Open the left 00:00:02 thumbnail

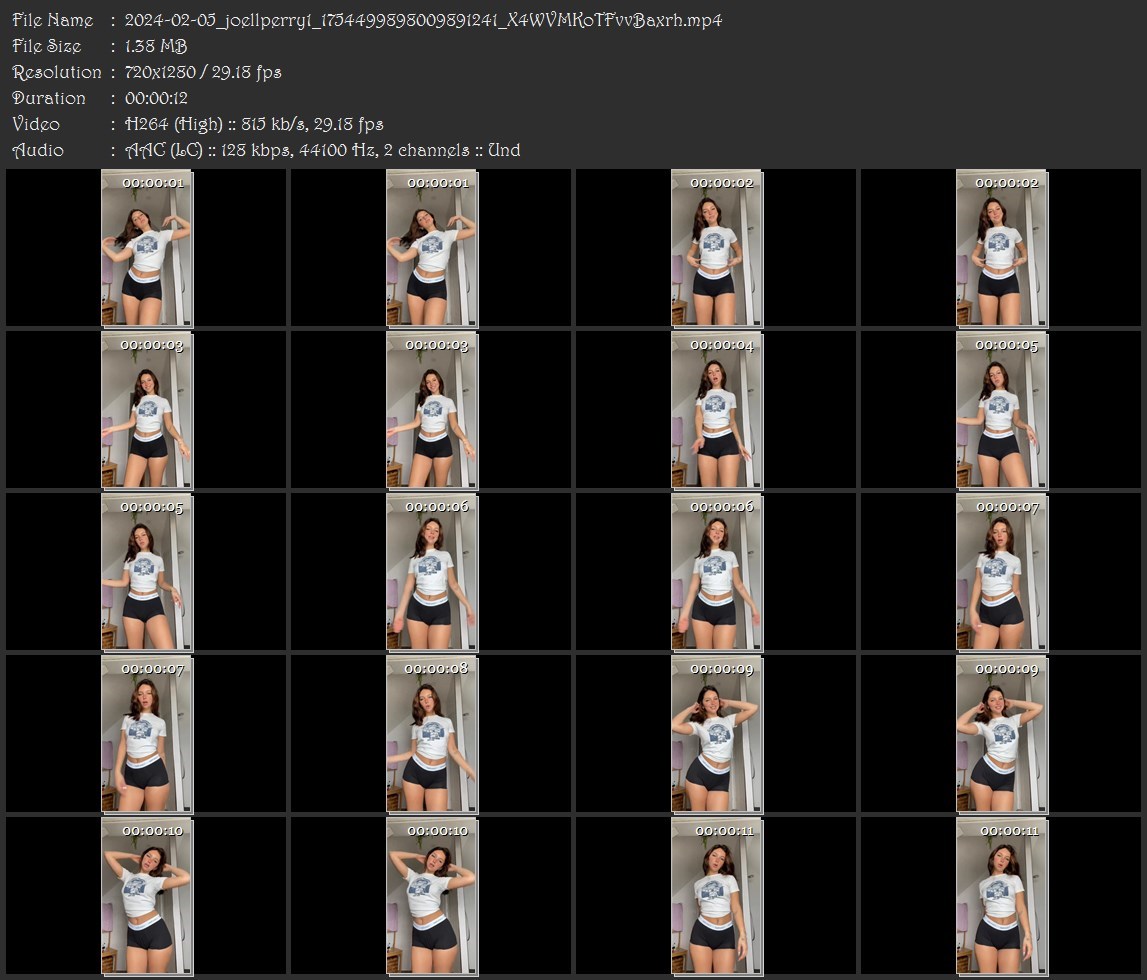[x=717, y=248]
